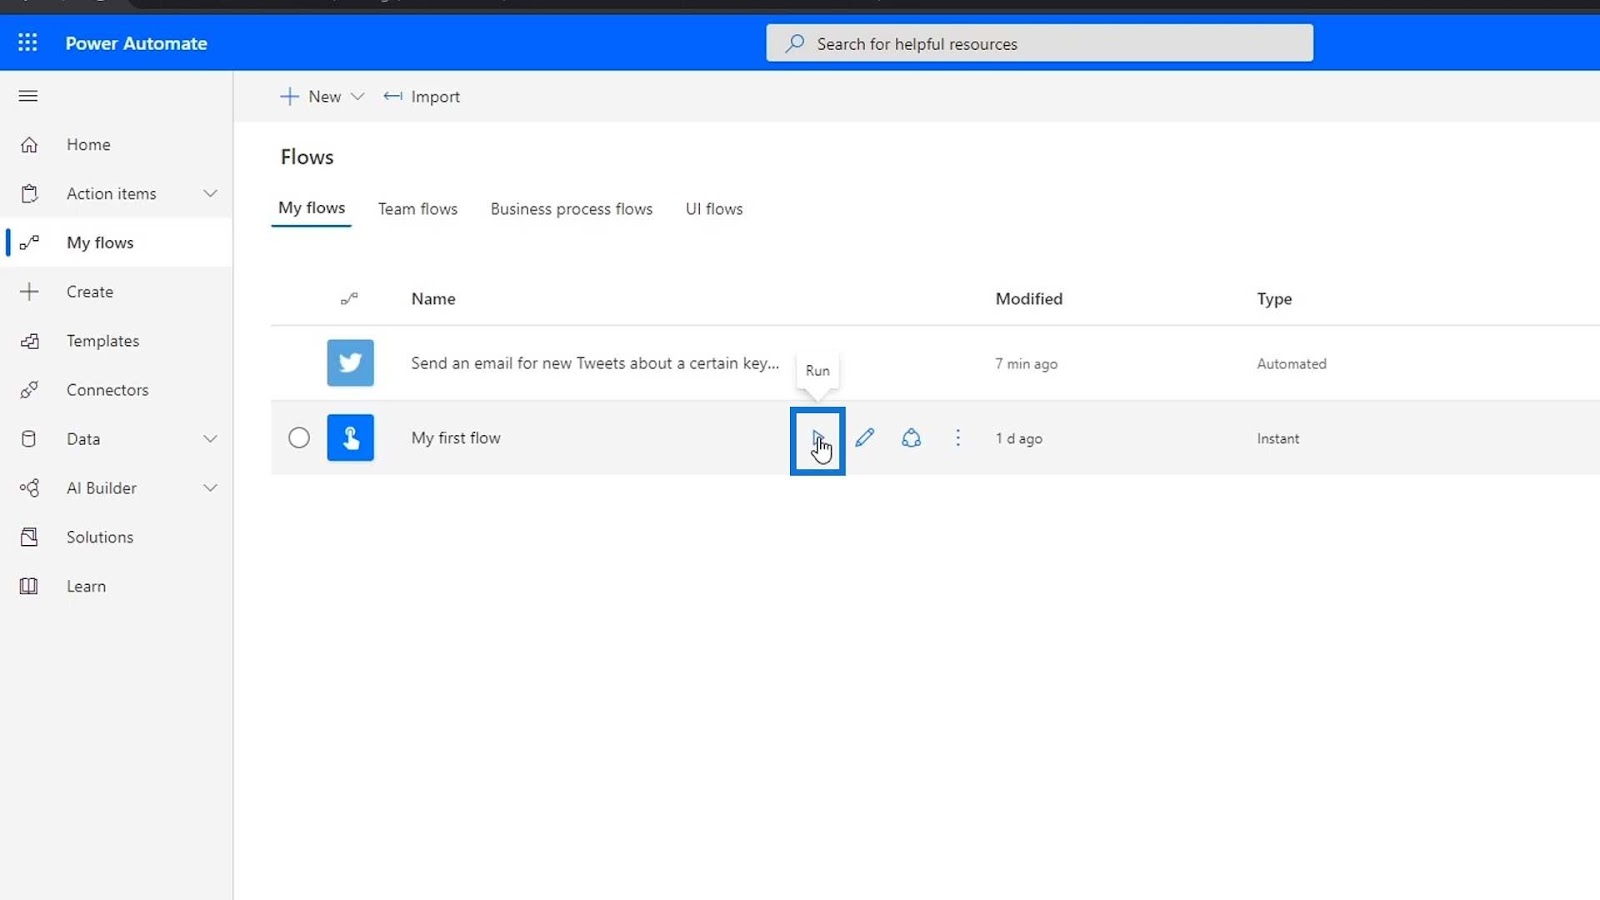Click the Flows page heading
The width and height of the screenshot is (1600, 900).
pos(307,157)
